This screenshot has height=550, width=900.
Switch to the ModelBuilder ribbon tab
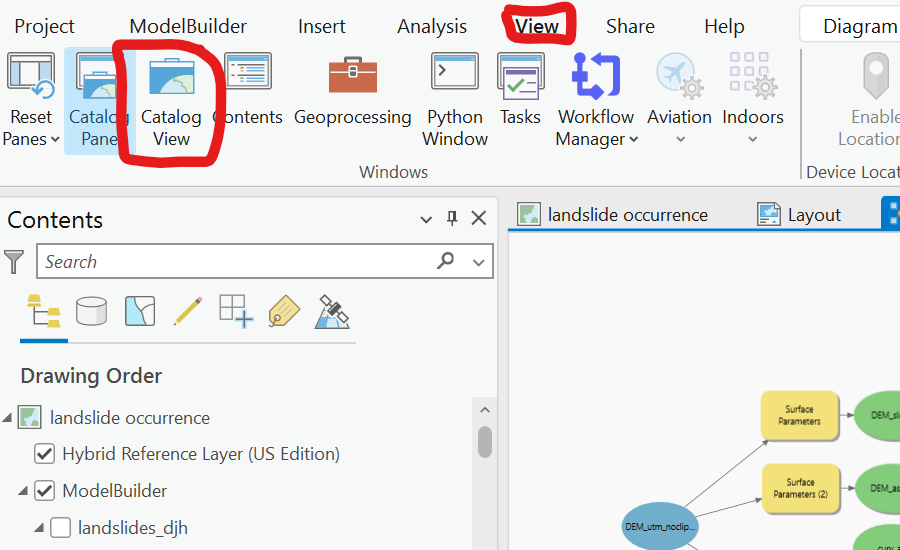click(x=188, y=26)
